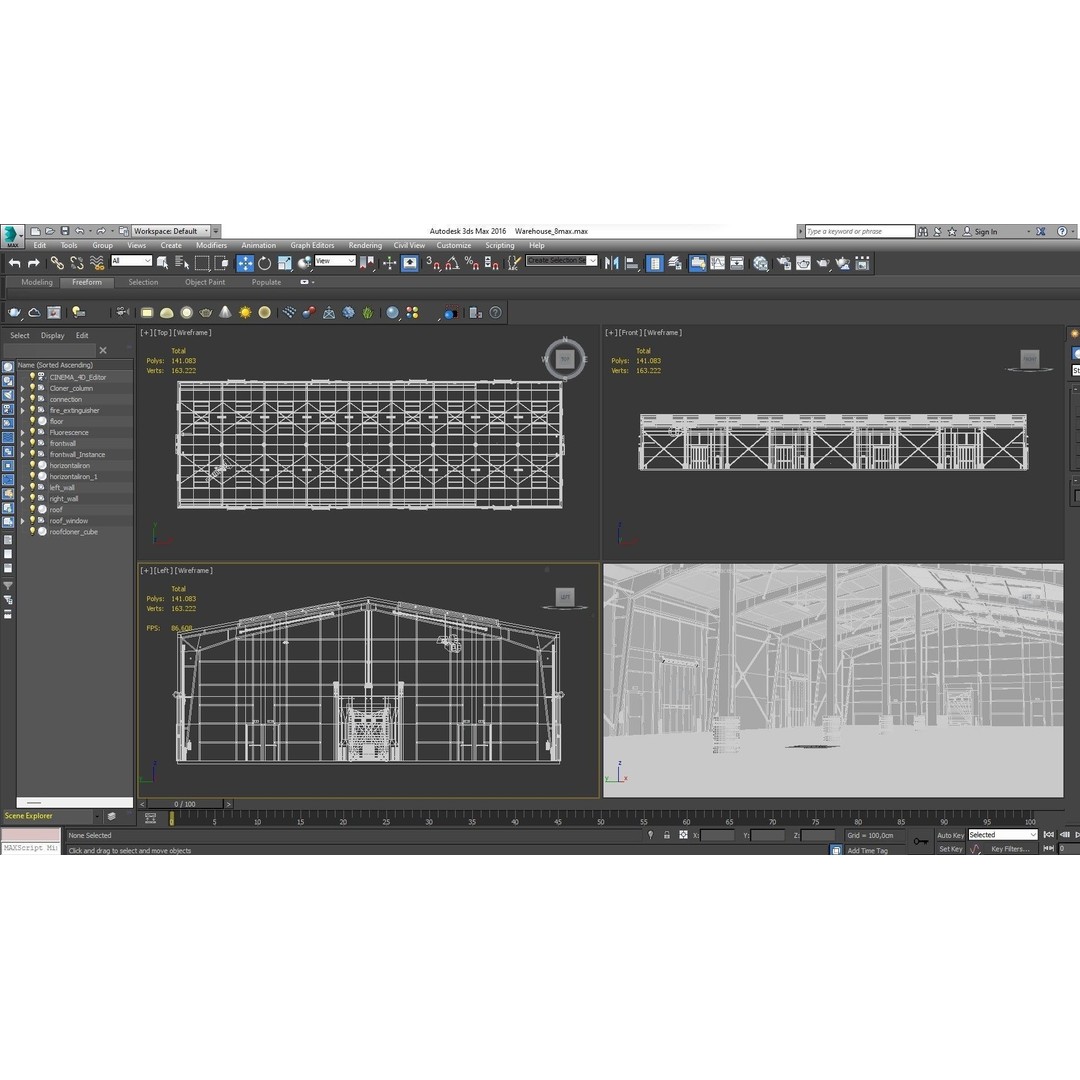Expand the roof_window tree node
Viewport: 1080px width, 1080px height.
pyautogui.click(x=22, y=521)
